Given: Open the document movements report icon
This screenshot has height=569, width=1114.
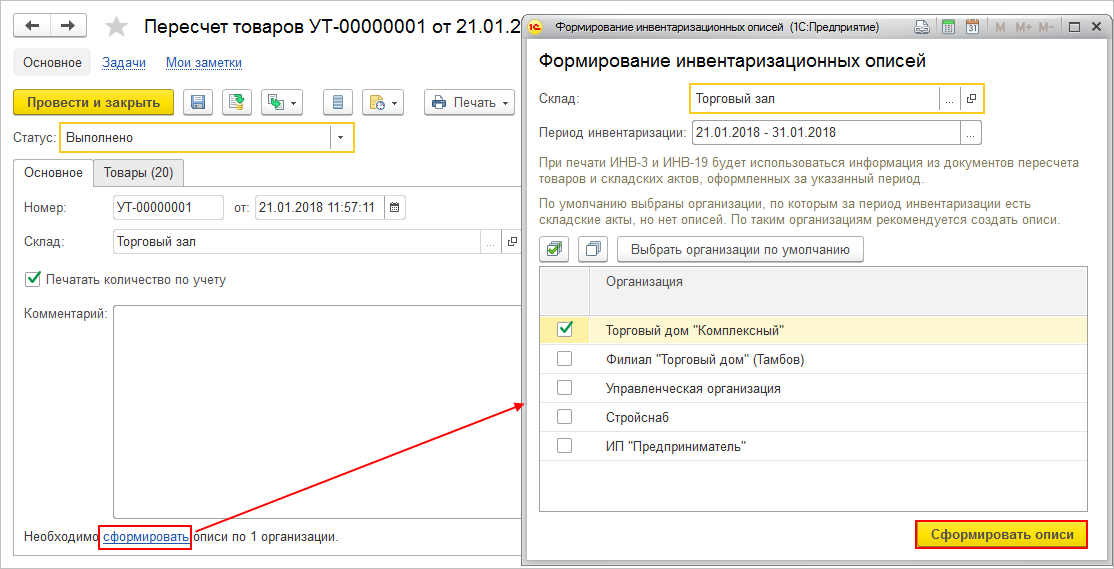Looking at the screenshot, I should [x=337, y=102].
